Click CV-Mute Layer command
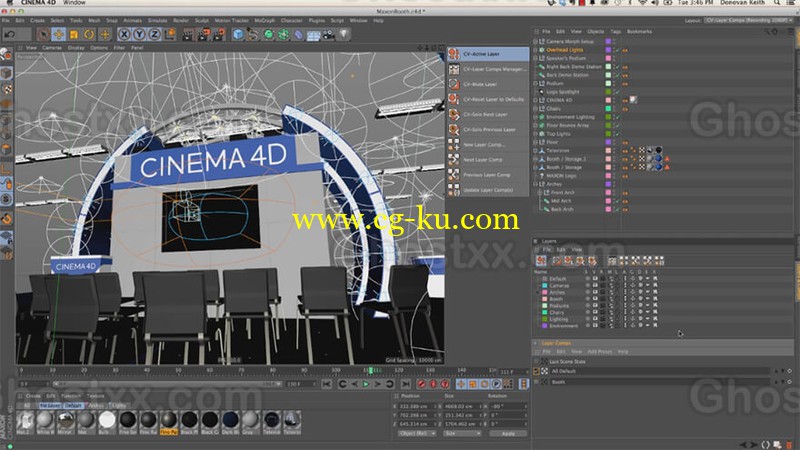Viewport: 800px width, 450px height. coord(488,84)
